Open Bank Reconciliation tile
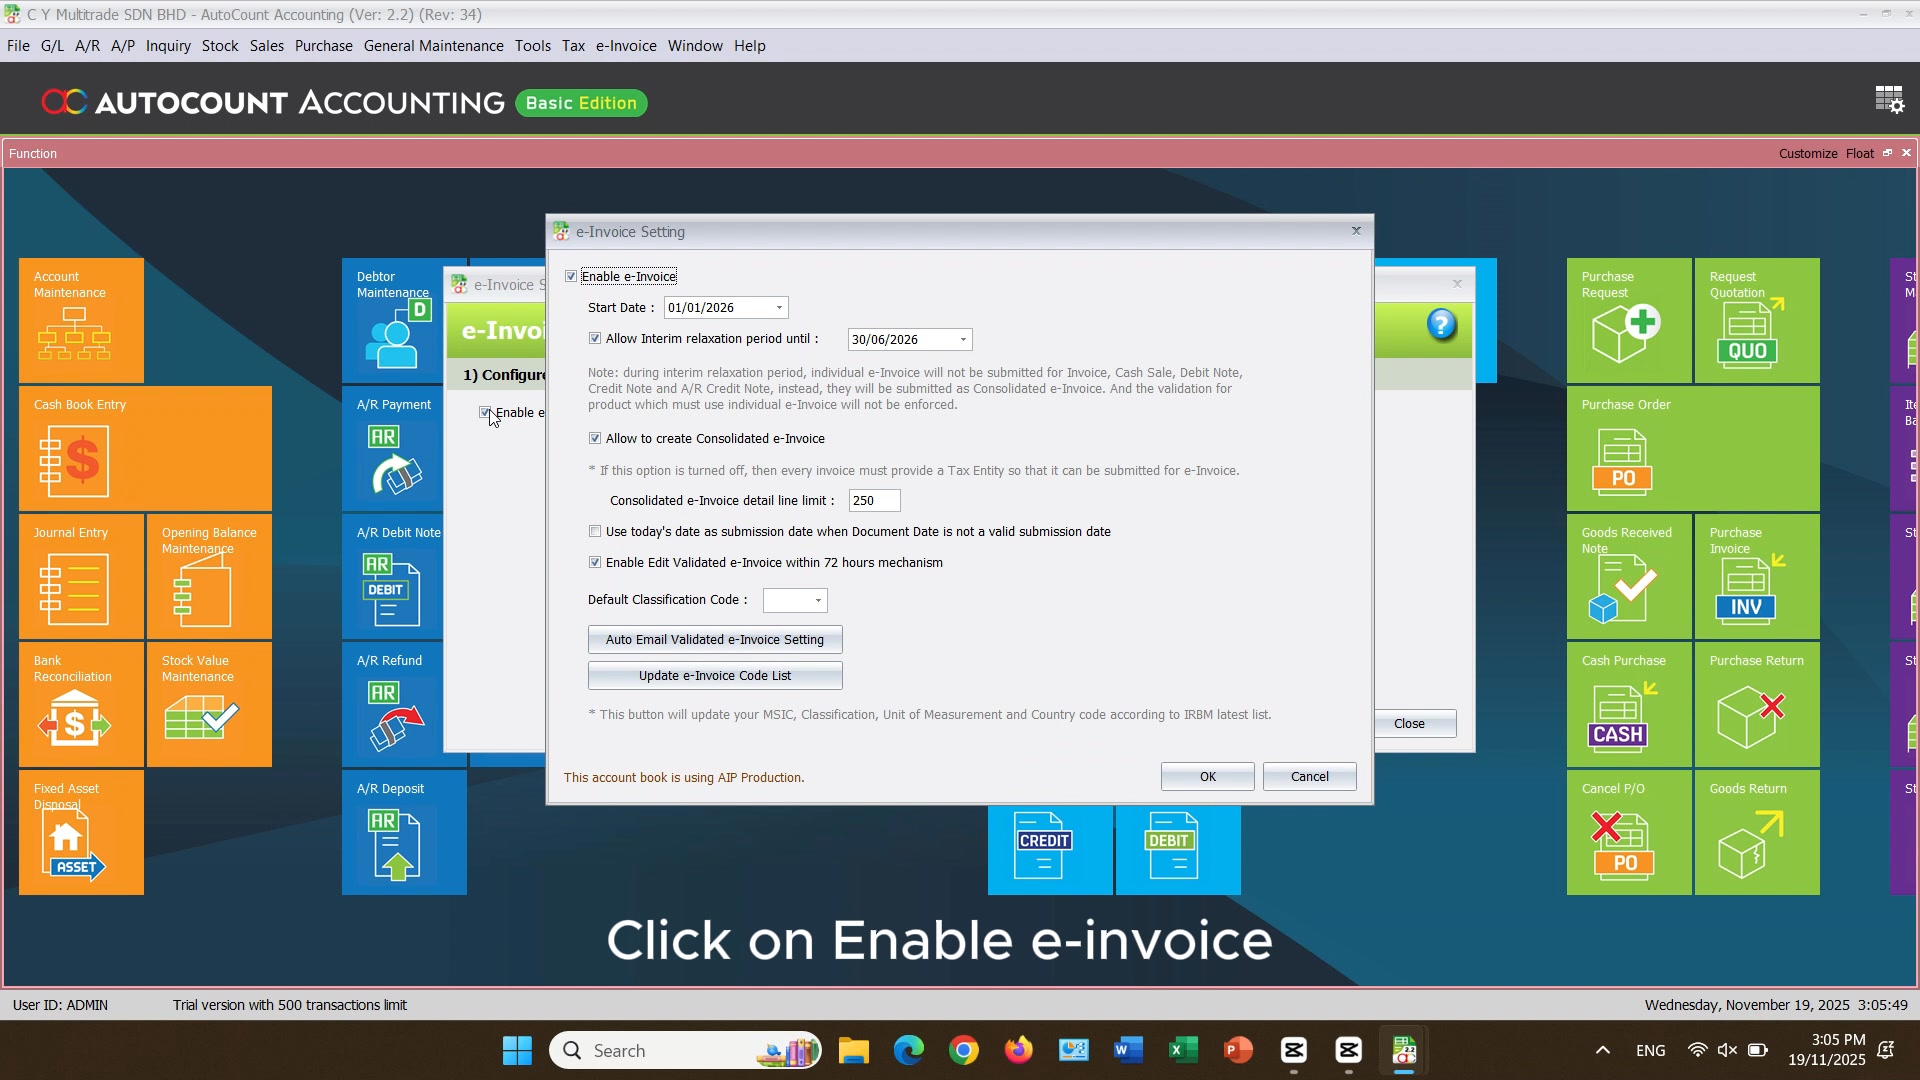1920x1080 pixels. coord(81,705)
